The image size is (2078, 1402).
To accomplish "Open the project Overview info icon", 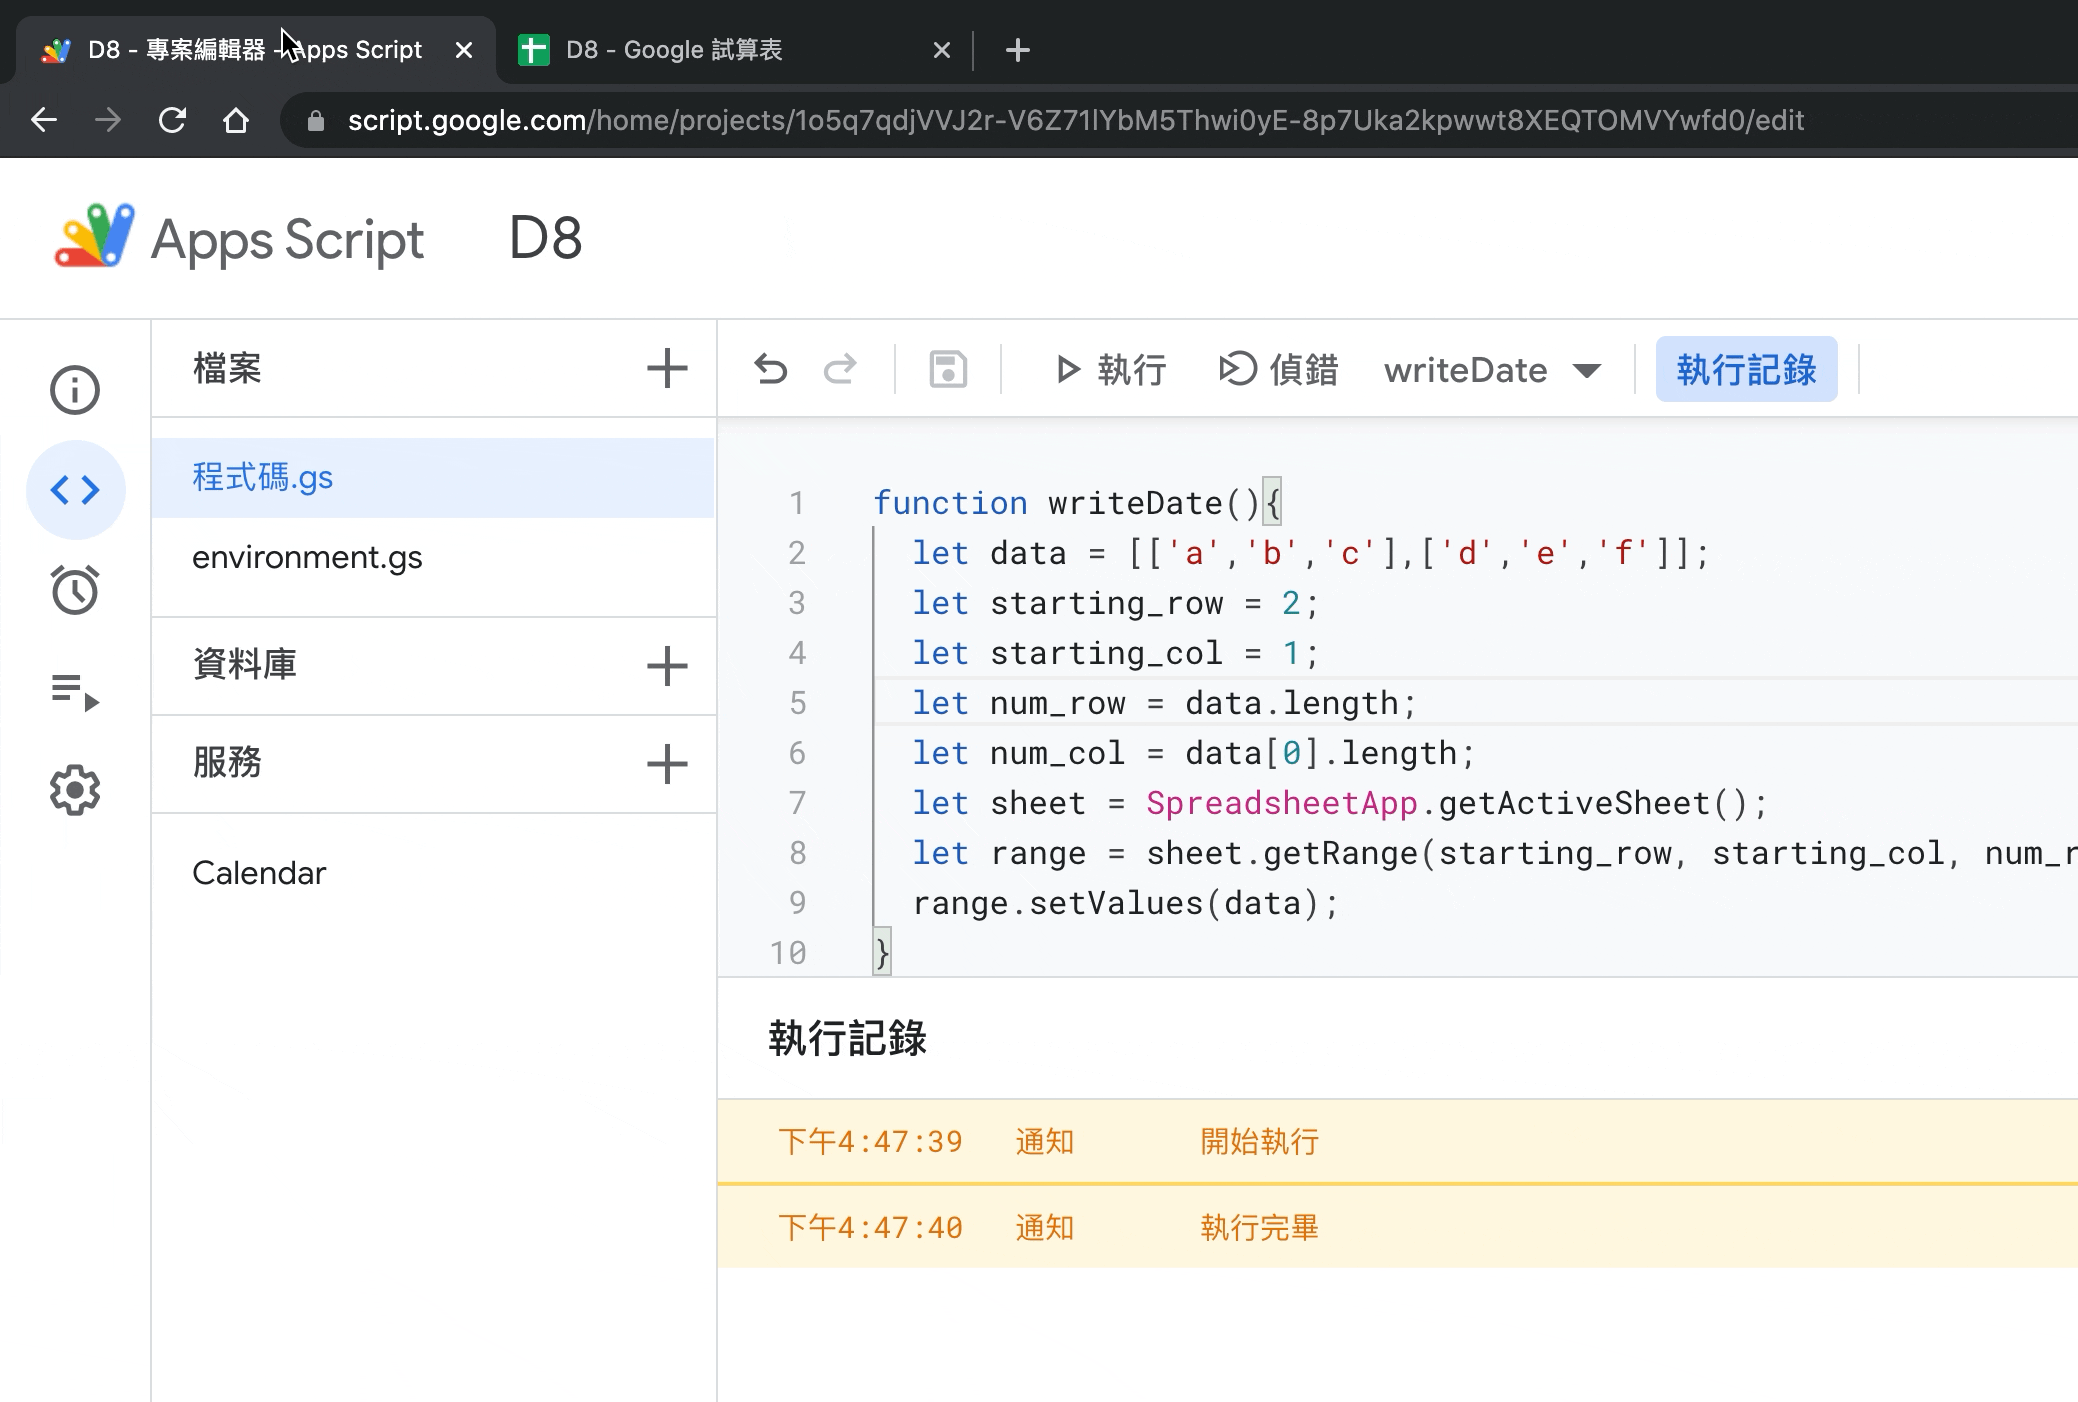I will click(75, 389).
